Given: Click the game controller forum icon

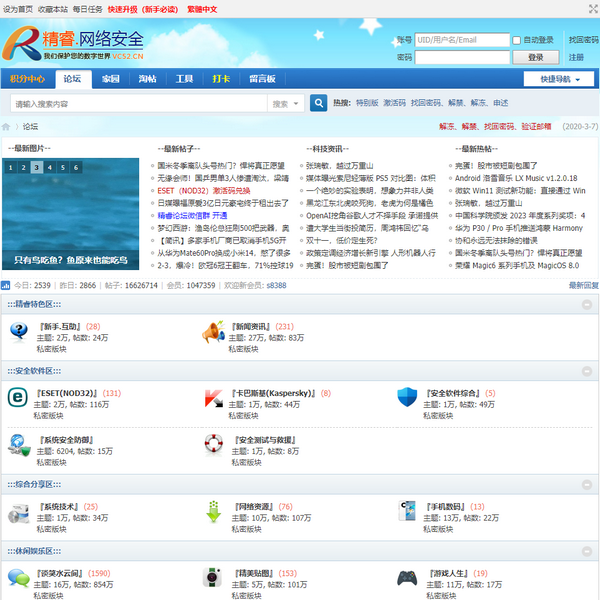Looking at the screenshot, I should coord(407,578).
